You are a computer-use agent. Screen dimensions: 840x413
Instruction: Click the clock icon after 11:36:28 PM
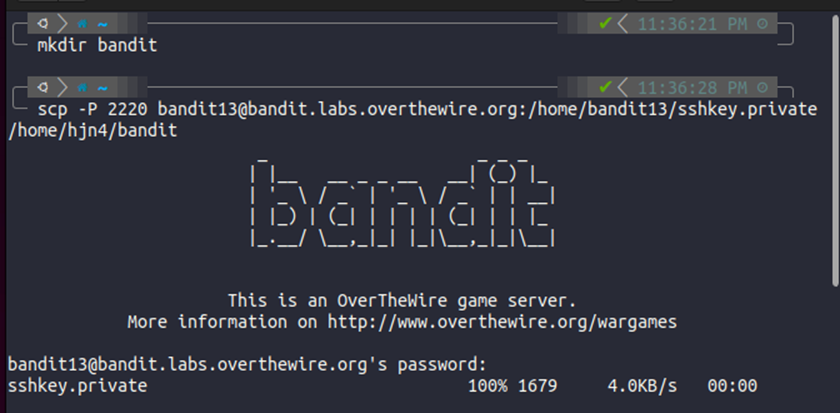[763, 87]
